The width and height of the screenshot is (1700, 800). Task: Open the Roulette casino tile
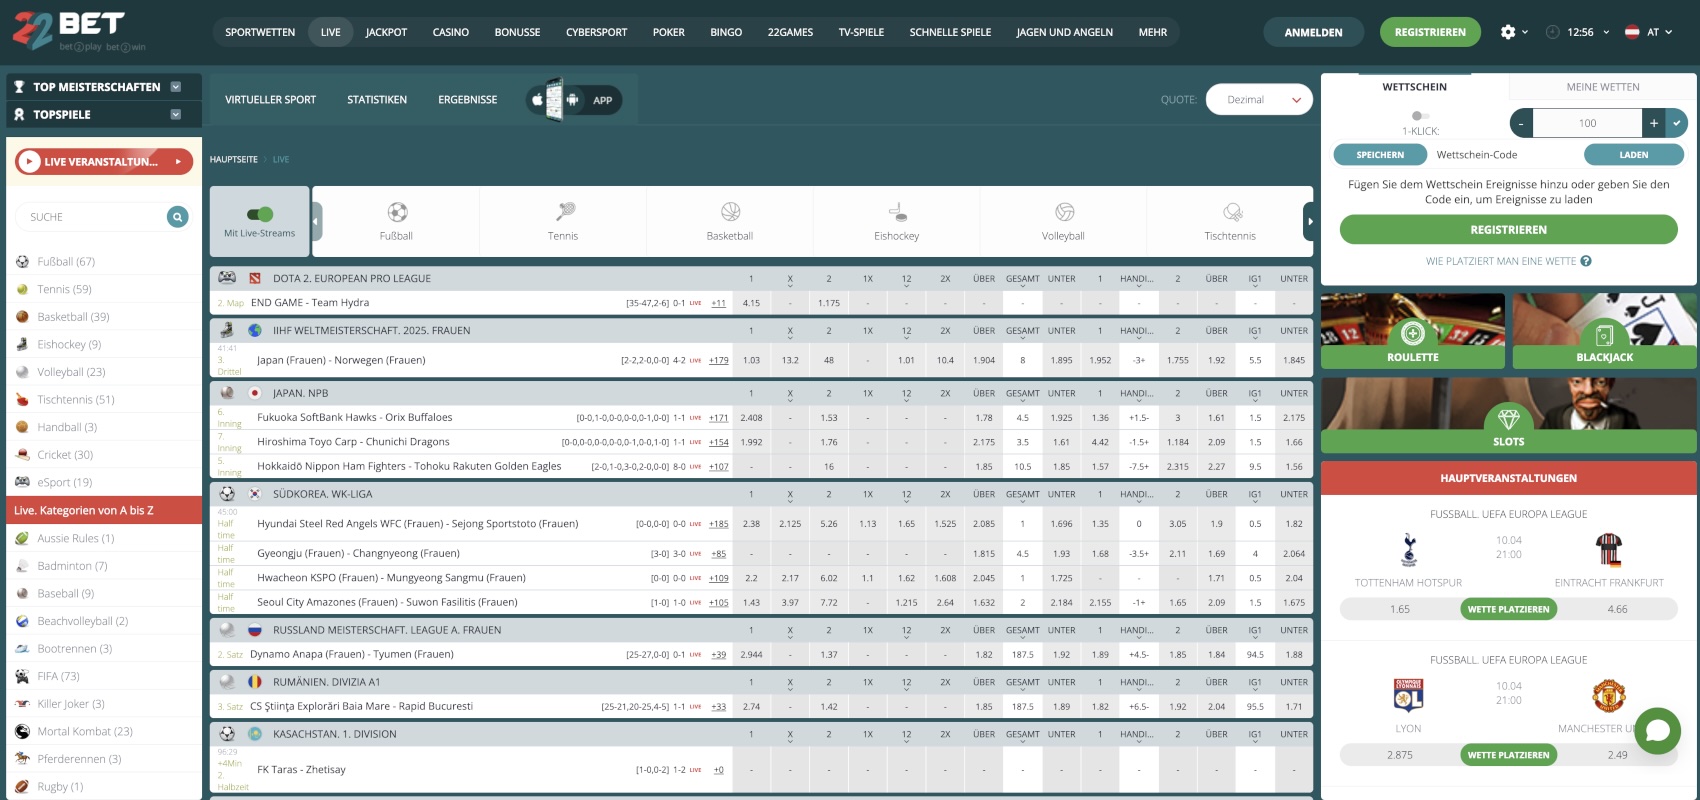click(x=1412, y=332)
